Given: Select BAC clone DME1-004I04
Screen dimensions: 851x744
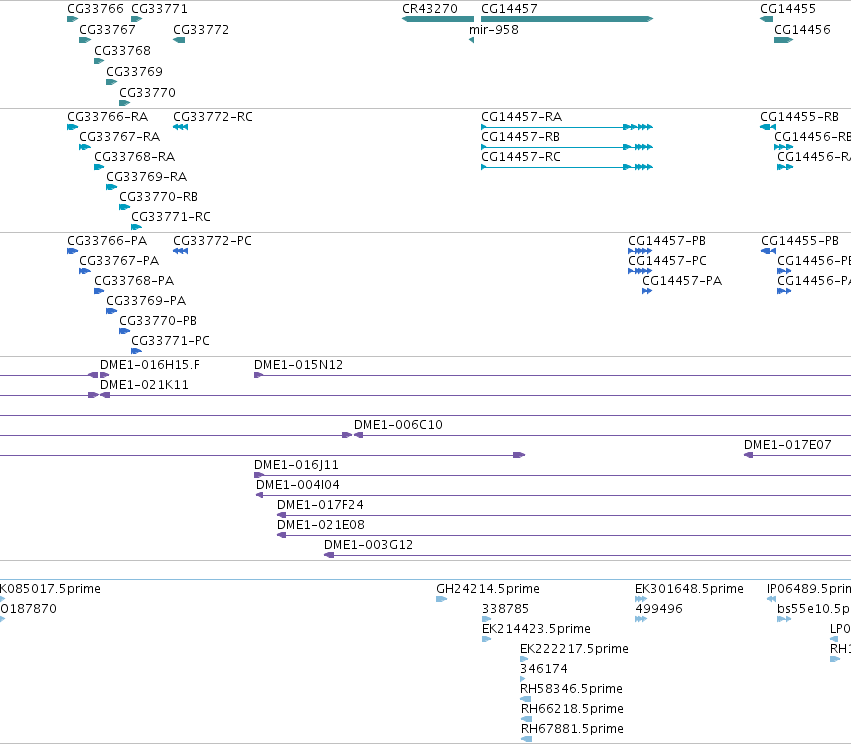Looking at the screenshot, I should [x=298, y=485].
